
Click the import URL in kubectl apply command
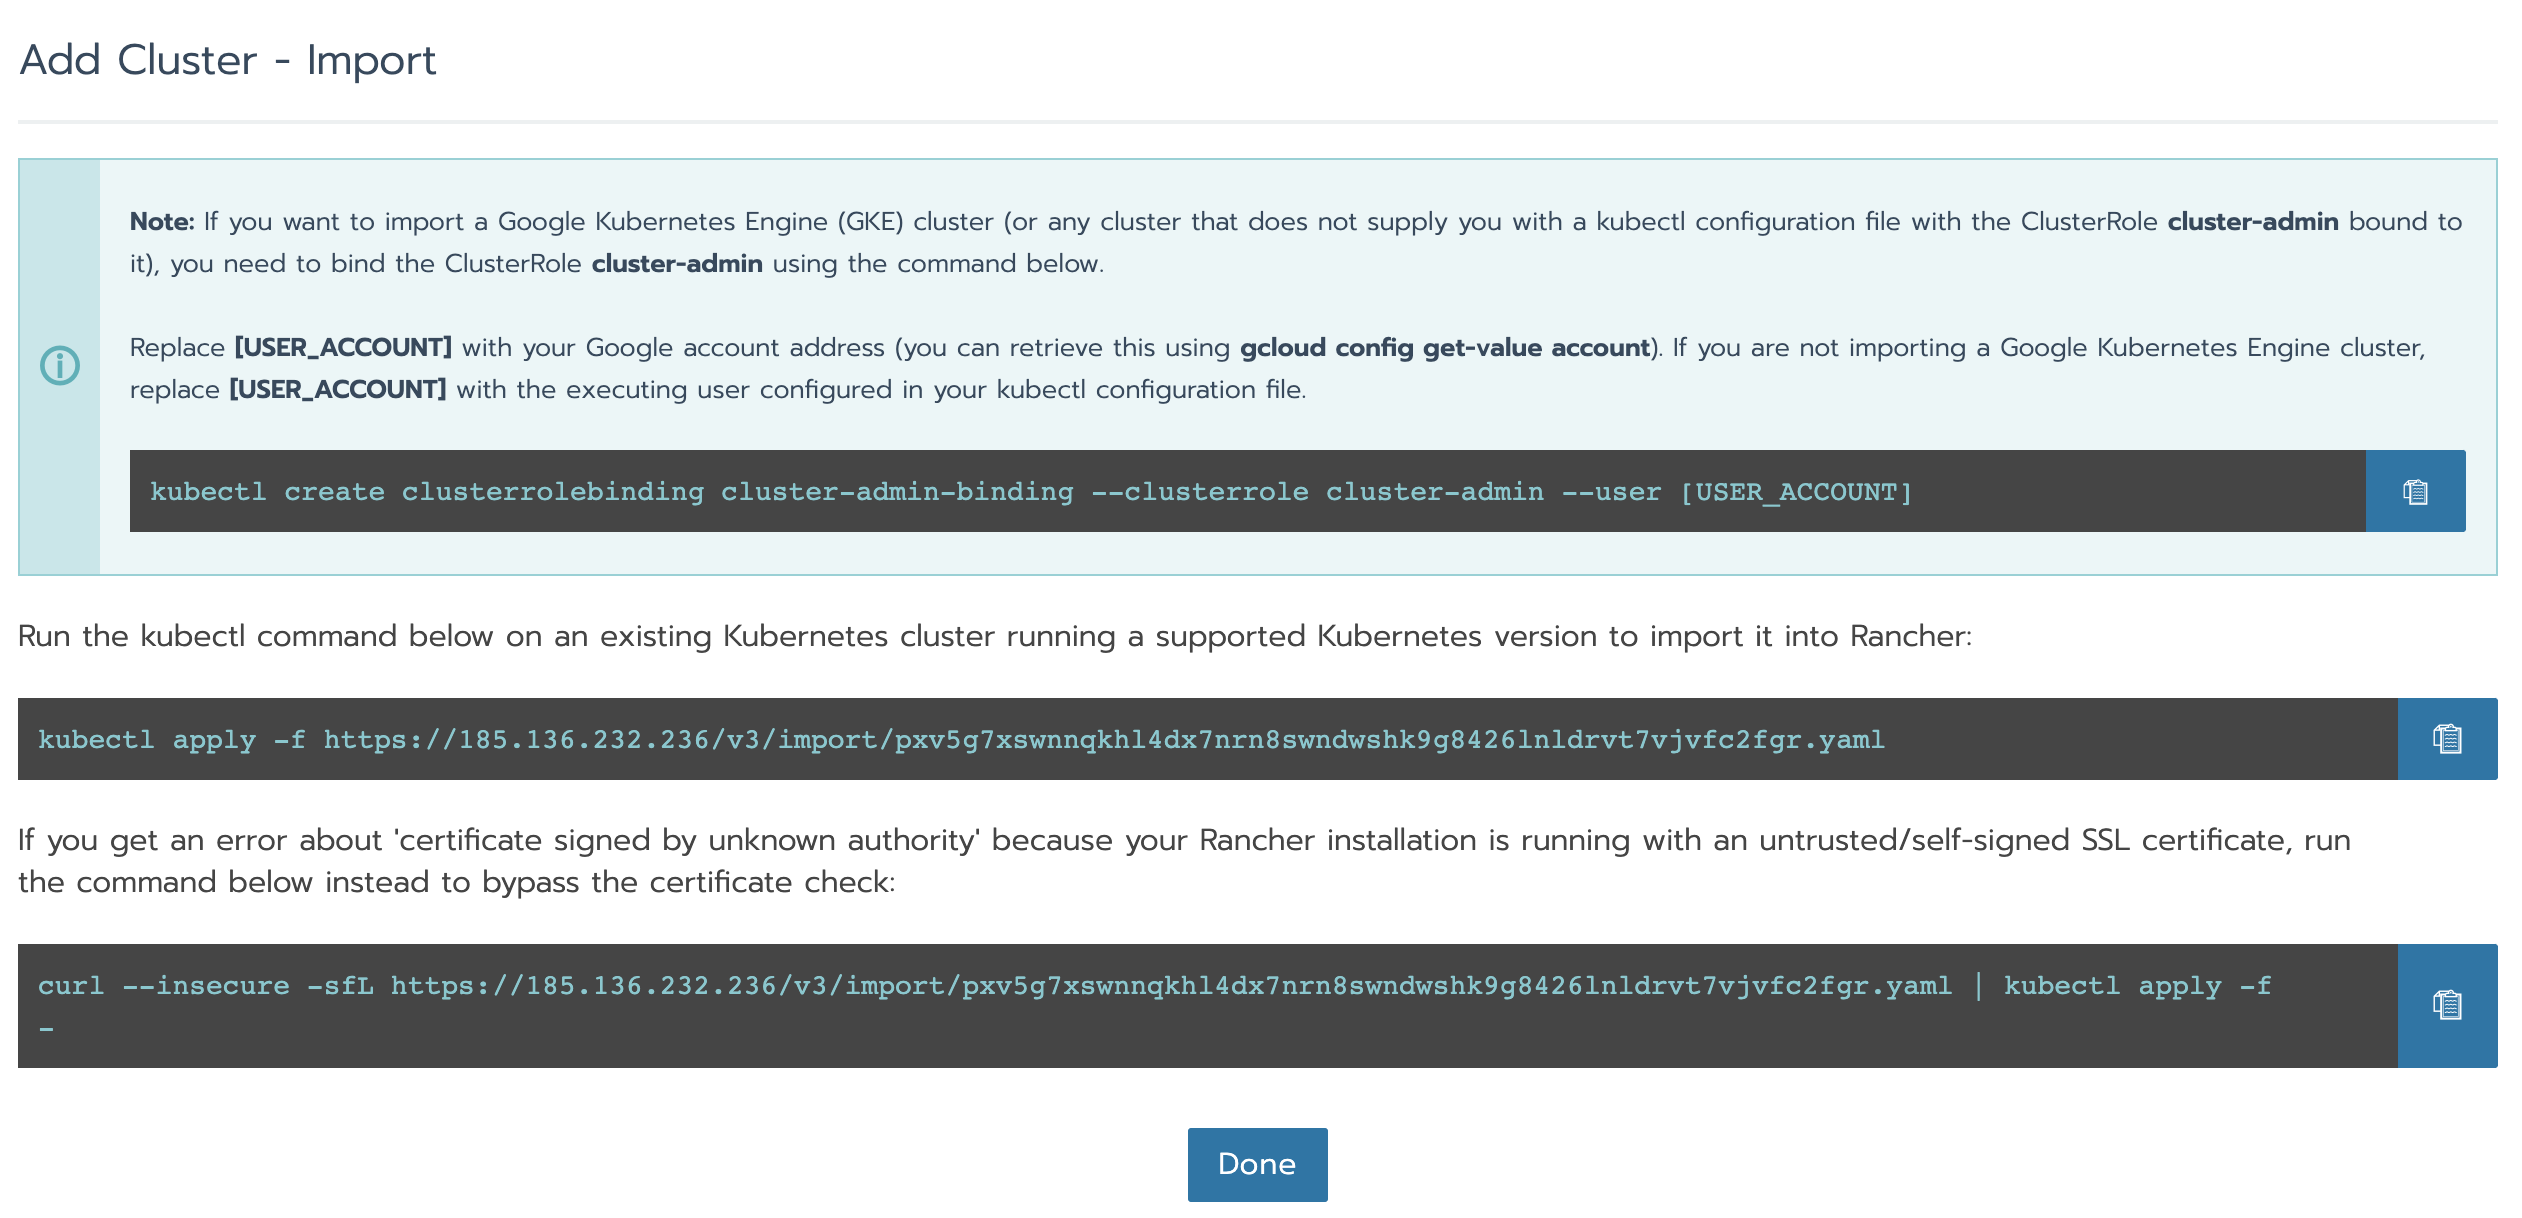pos(1103,740)
